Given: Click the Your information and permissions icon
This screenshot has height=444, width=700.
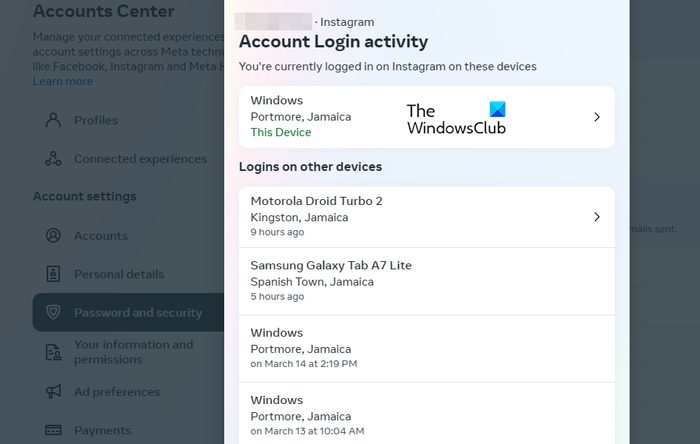Looking at the screenshot, I should click(x=53, y=352).
